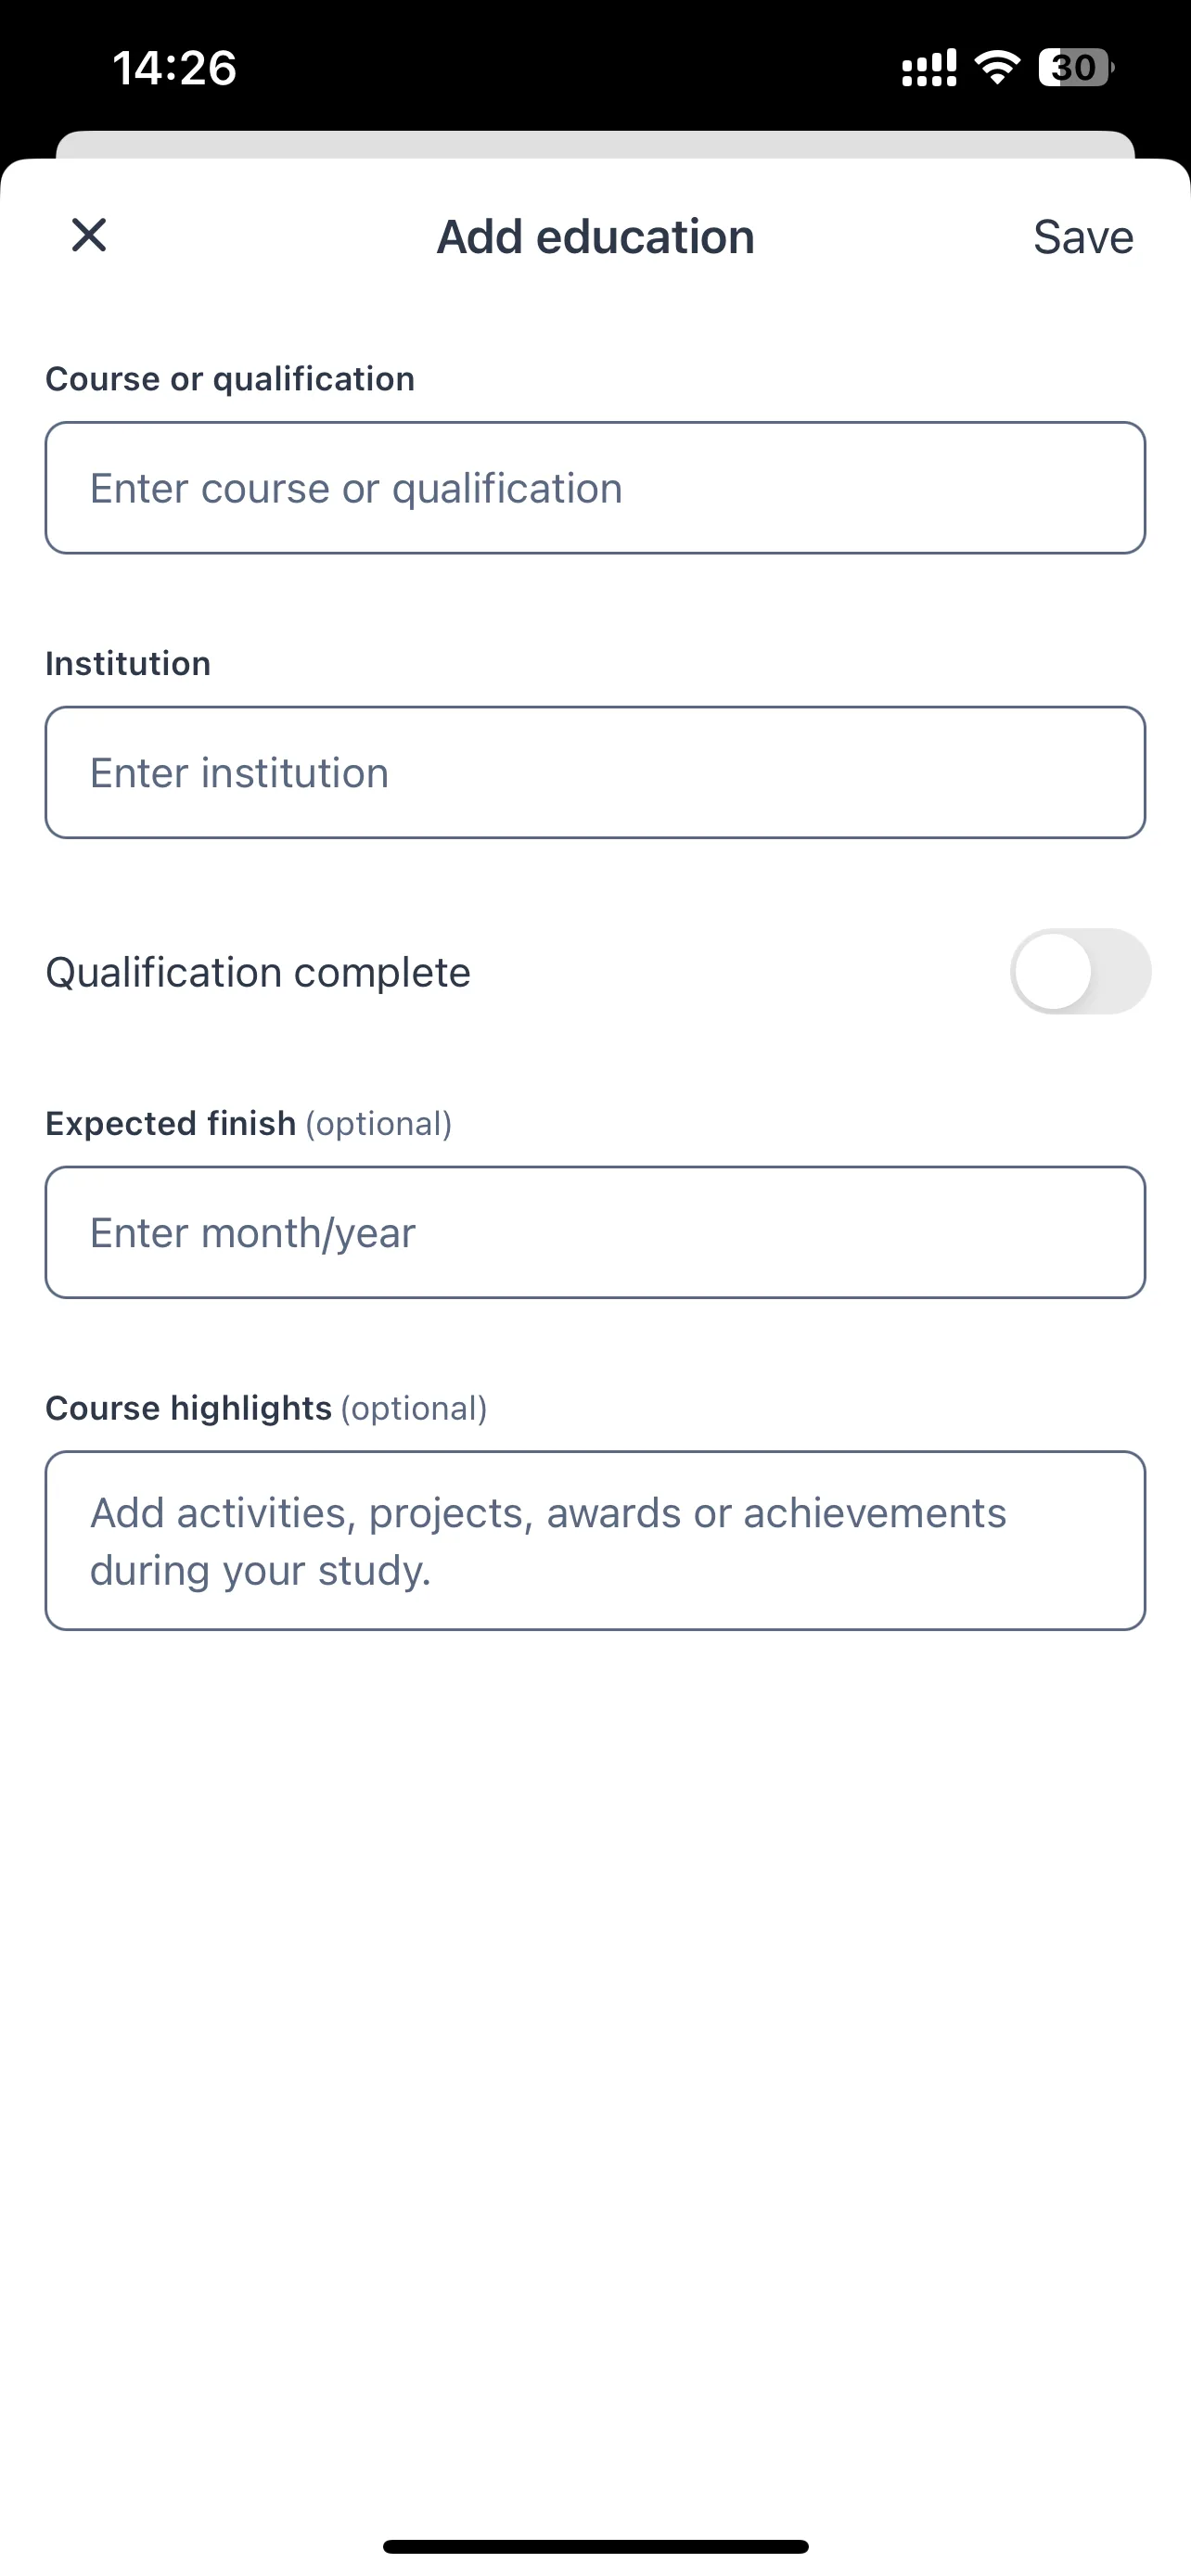
Task: Tap the battery indicator icon
Action: (1076, 67)
